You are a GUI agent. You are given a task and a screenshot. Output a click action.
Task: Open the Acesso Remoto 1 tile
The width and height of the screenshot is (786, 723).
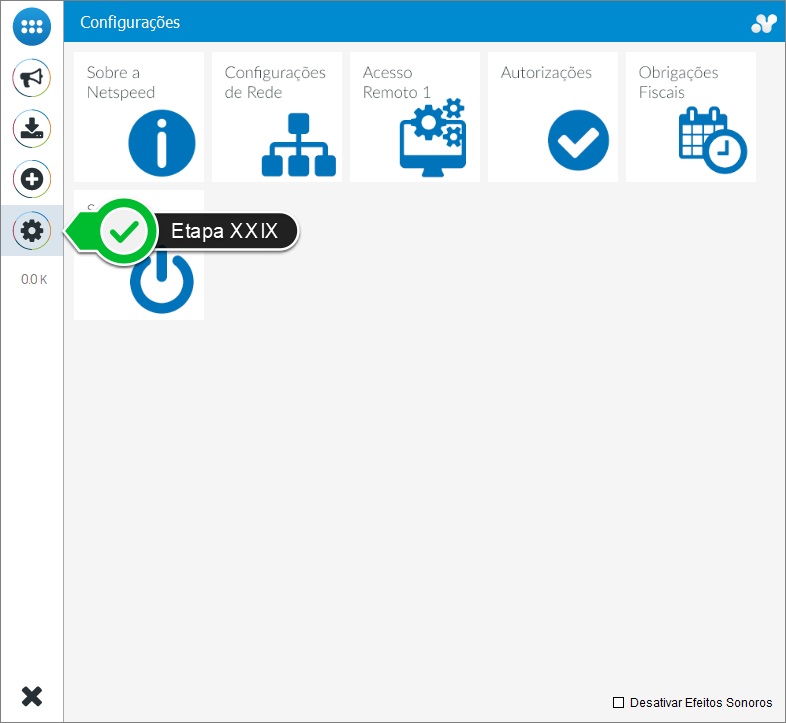(x=415, y=117)
